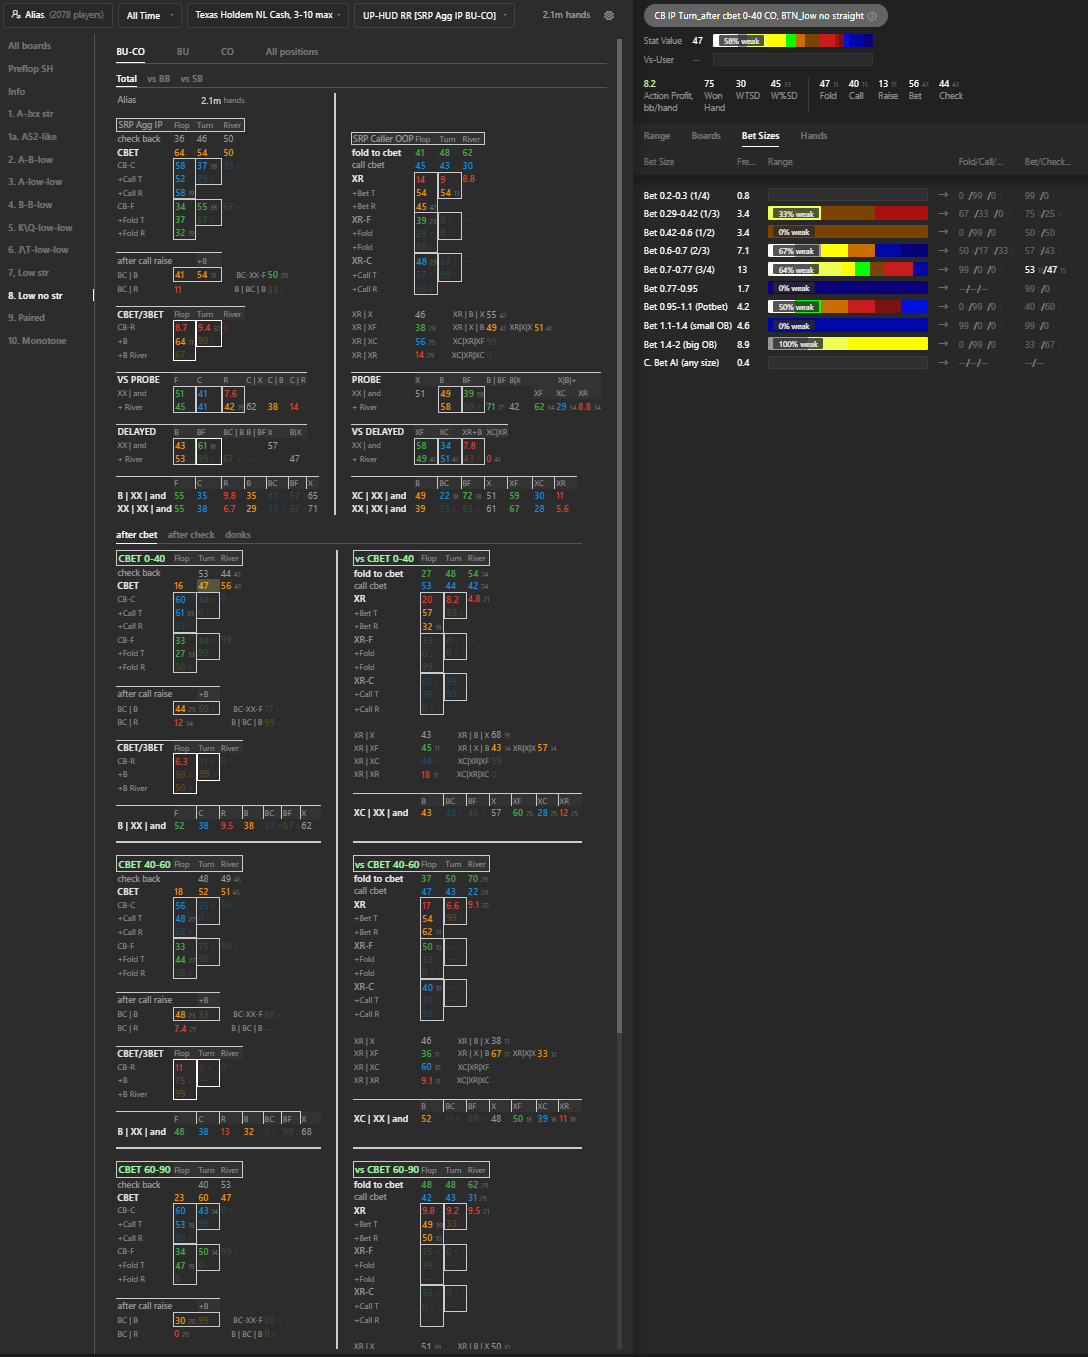Click the arrow in Bet 0.7-0.77 (3/4) row
1088x1357 pixels.
(943, 269)
